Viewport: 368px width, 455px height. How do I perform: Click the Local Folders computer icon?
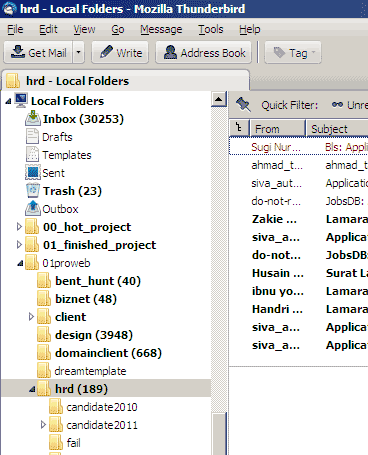pos(21,100)
